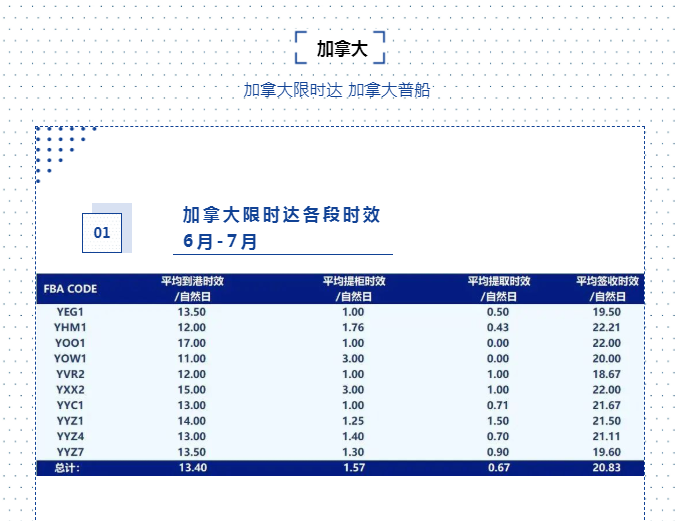Select the 平均到港时效 column header
The width and height of the screenshot is (675, 521).
[192, 288]
